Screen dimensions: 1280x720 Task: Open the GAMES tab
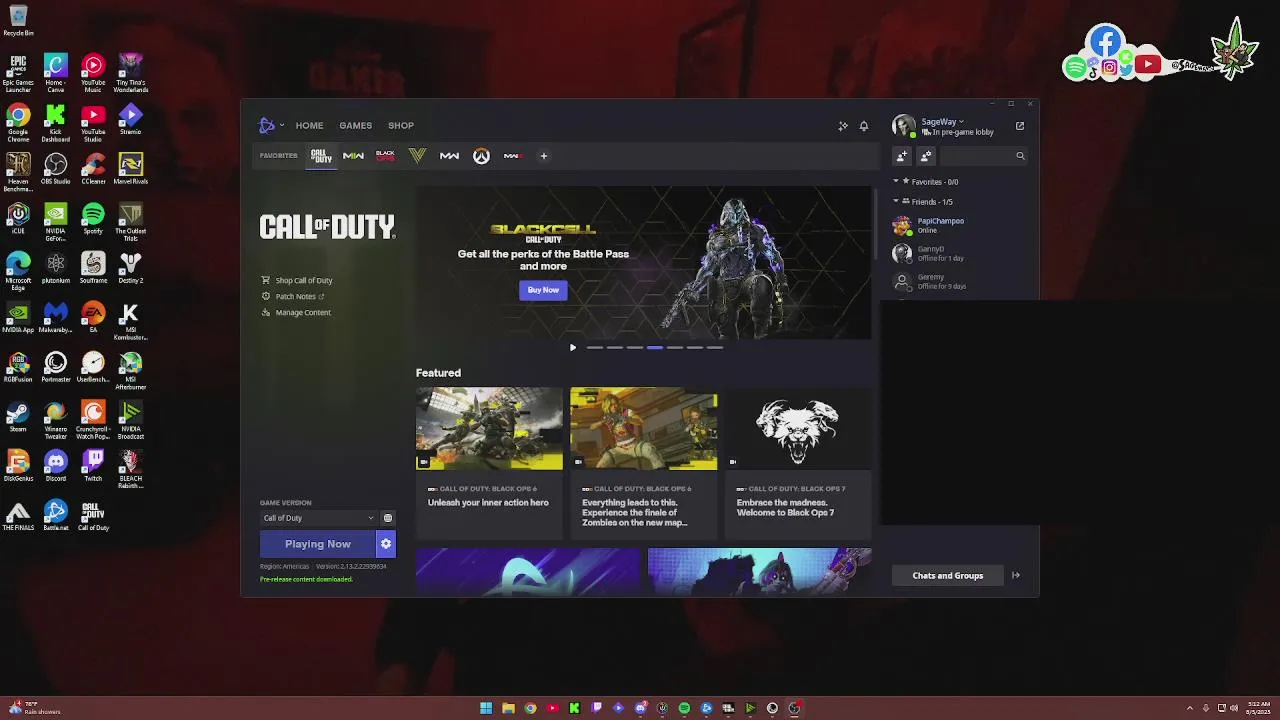point(355,126)
